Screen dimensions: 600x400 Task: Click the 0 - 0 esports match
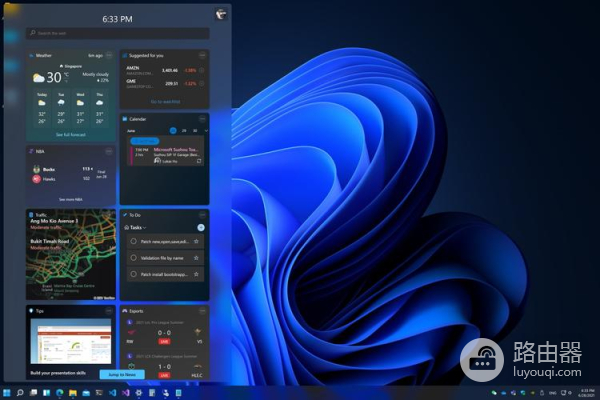coord(164,333)
